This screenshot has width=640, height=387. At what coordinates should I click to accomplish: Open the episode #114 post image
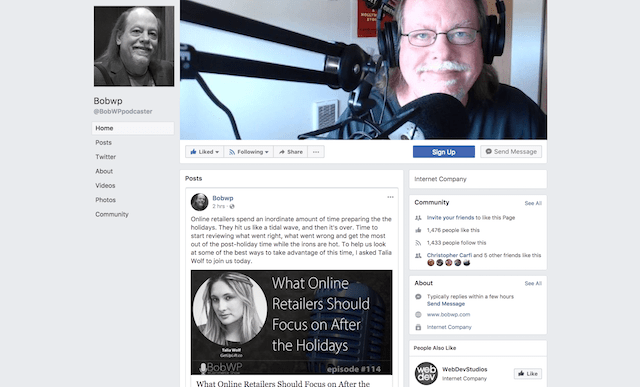coord(291,322)
